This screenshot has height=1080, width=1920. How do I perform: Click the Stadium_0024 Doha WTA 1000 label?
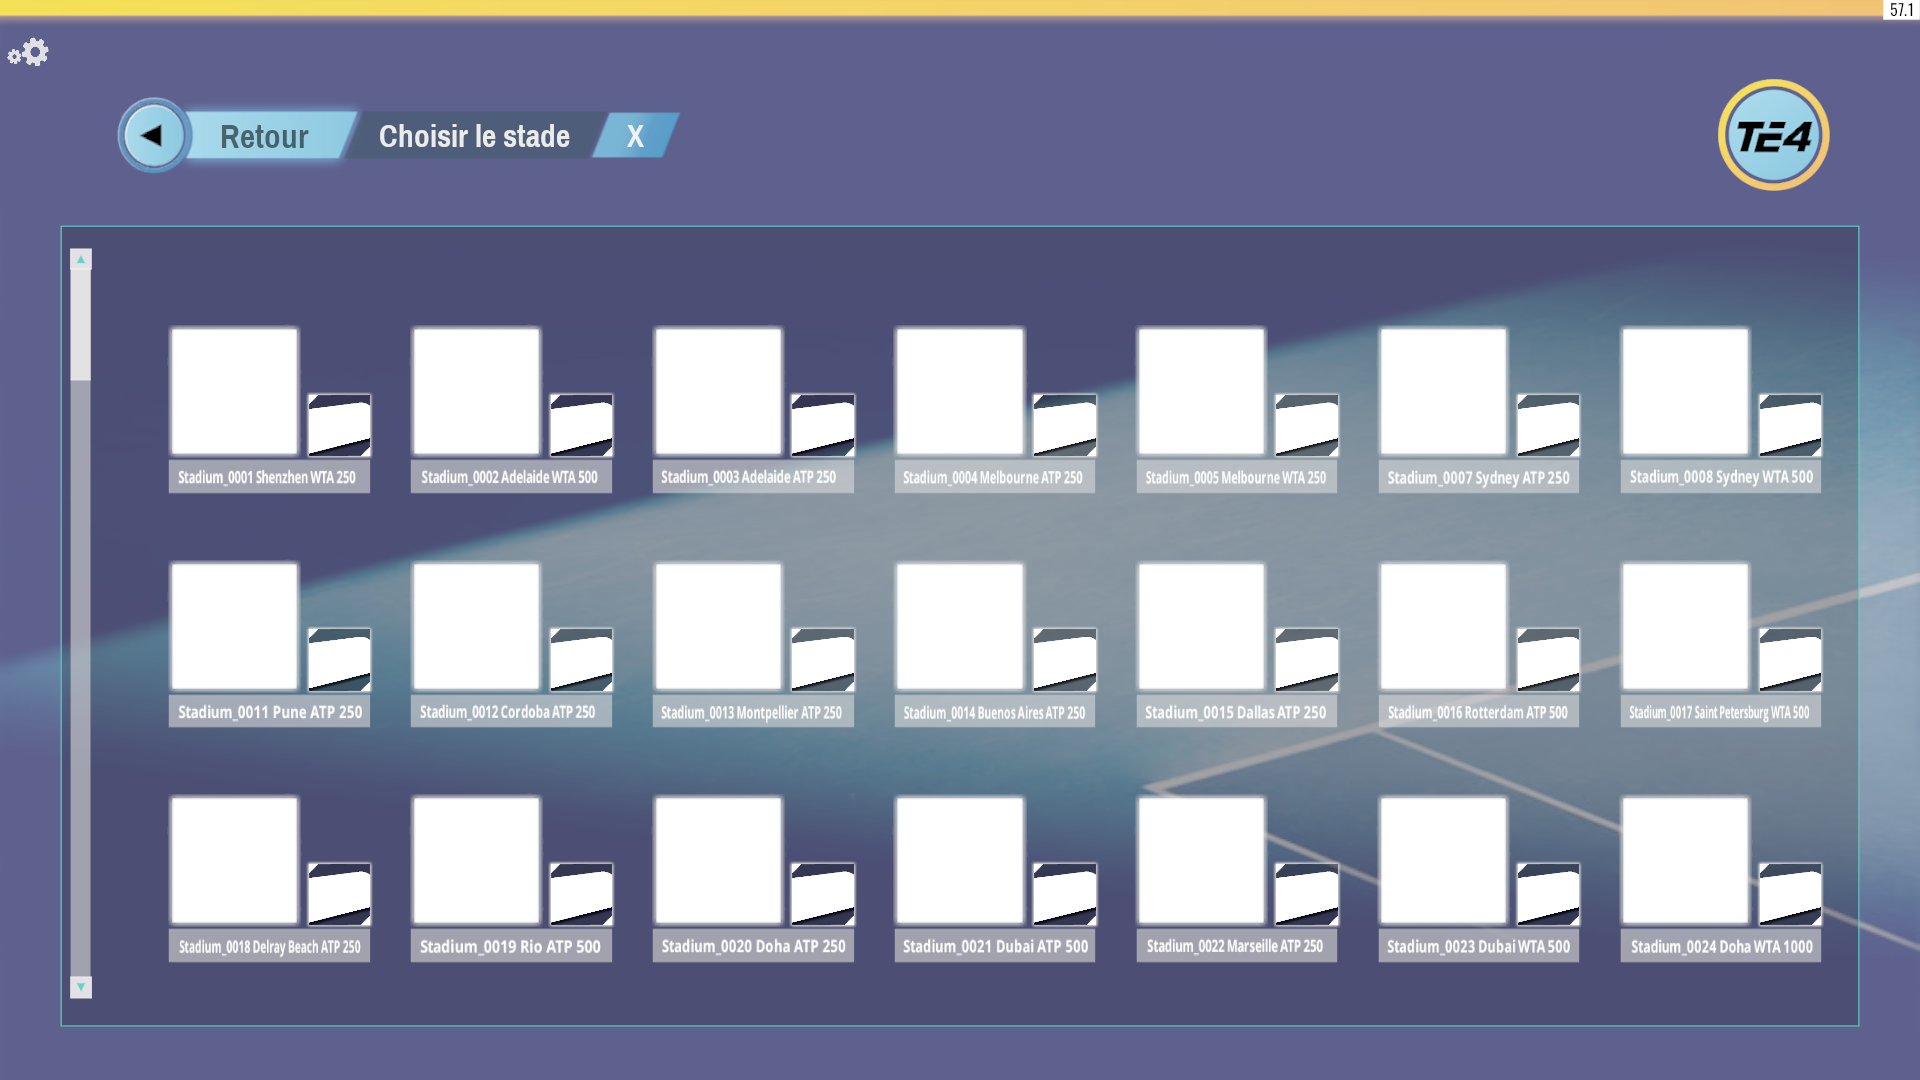pos(1721,946)
